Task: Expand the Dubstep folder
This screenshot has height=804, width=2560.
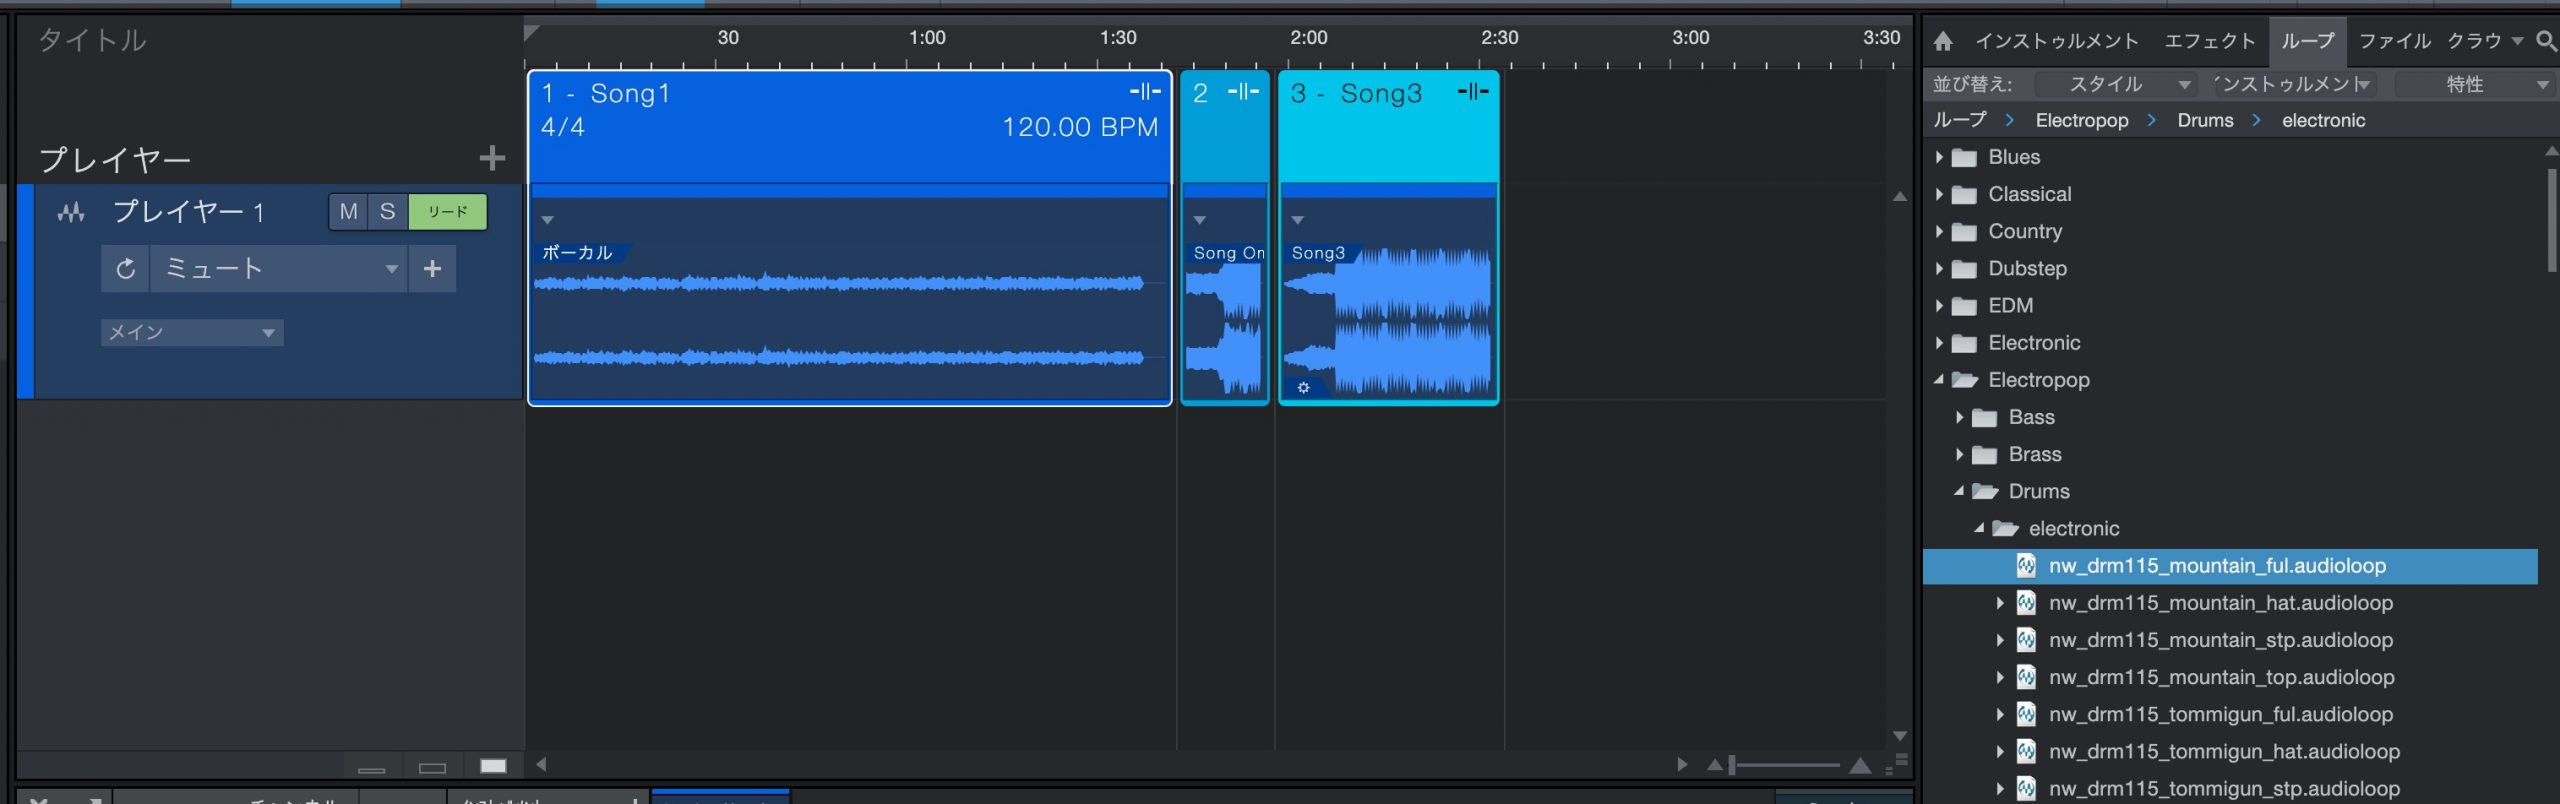Action: click(x=1939, y=269)
